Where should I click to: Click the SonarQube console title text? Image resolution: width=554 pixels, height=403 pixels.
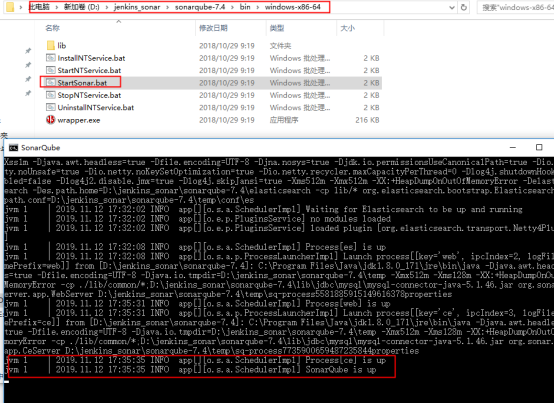point(40,148)
